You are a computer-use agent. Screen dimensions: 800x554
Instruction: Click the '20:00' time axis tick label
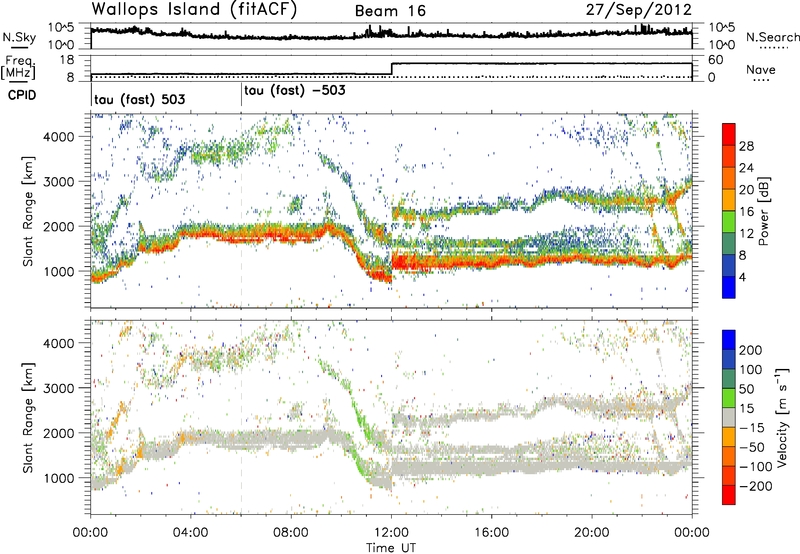(592, 533)
